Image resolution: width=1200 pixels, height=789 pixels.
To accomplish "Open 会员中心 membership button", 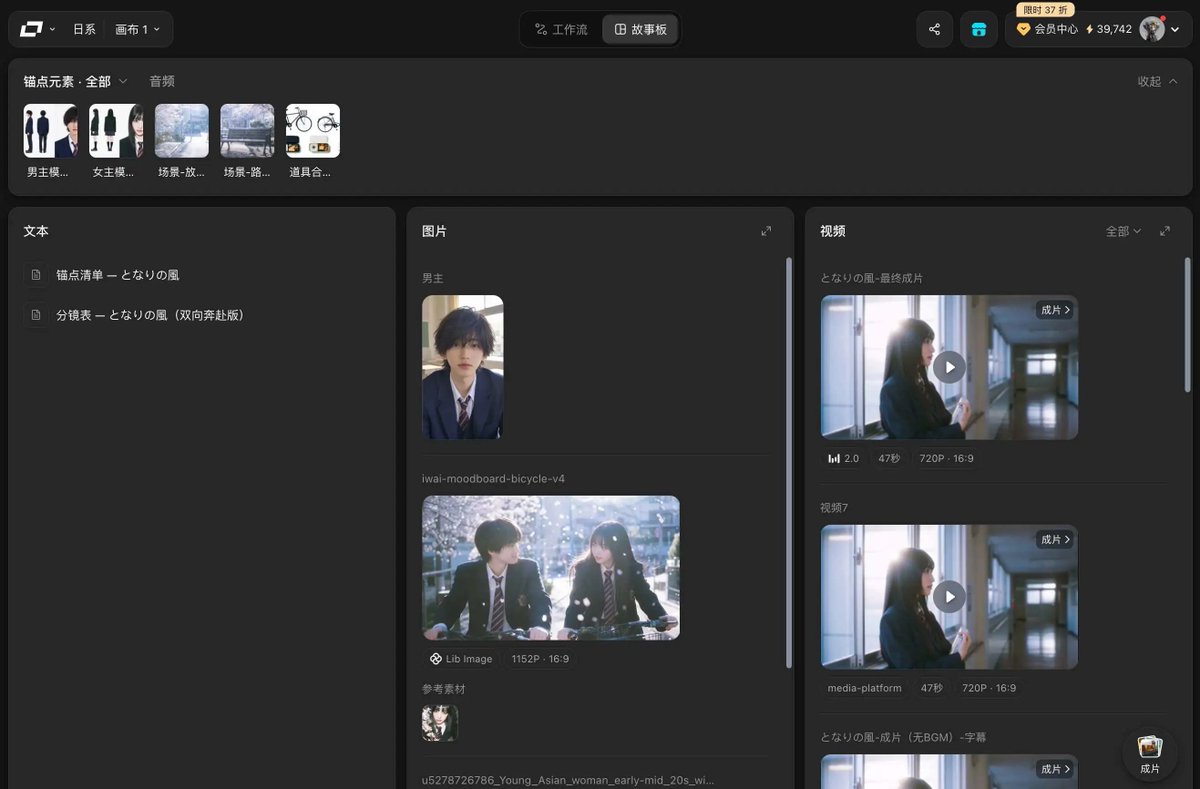I will [1048, 29].
